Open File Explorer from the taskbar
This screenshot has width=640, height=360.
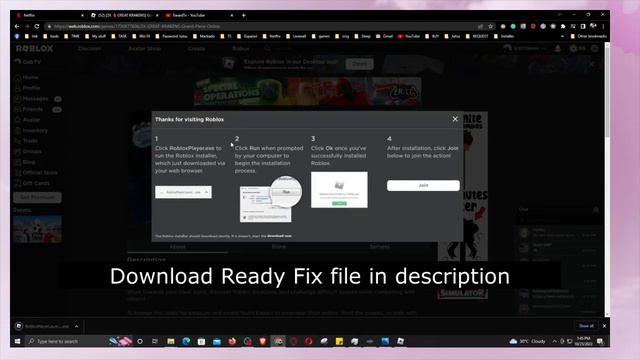click(171, 341)
